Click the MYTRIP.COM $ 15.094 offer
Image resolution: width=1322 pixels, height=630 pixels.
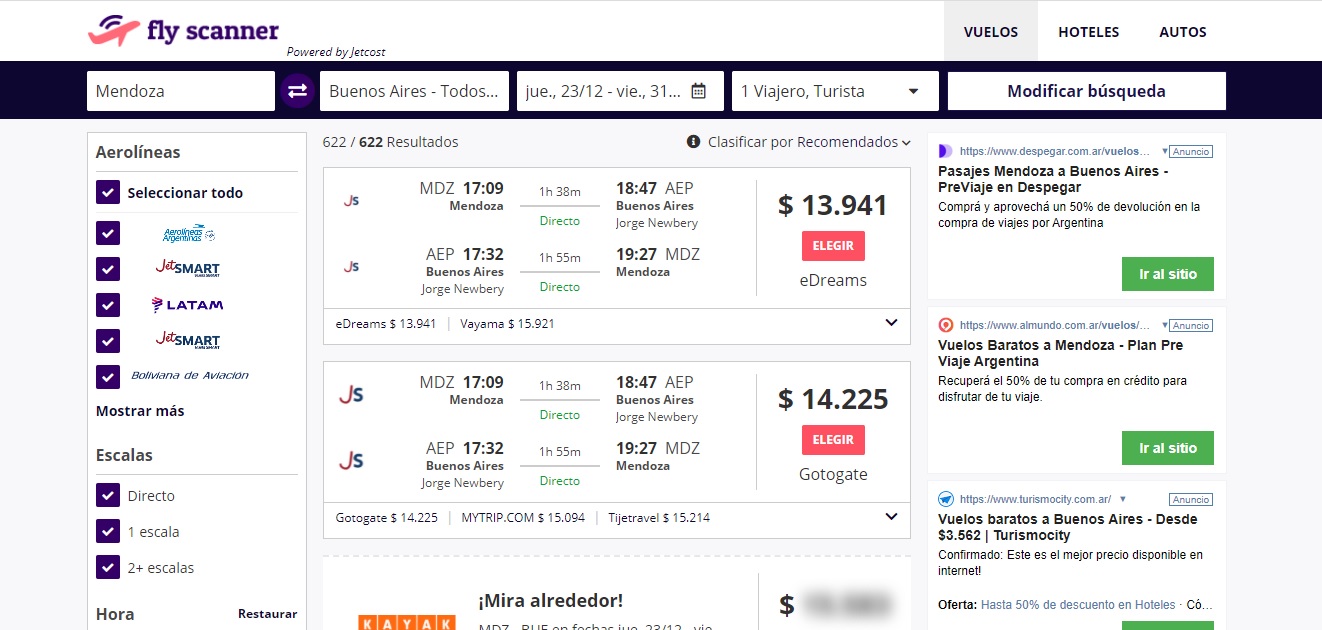click(x=522, y=518)
